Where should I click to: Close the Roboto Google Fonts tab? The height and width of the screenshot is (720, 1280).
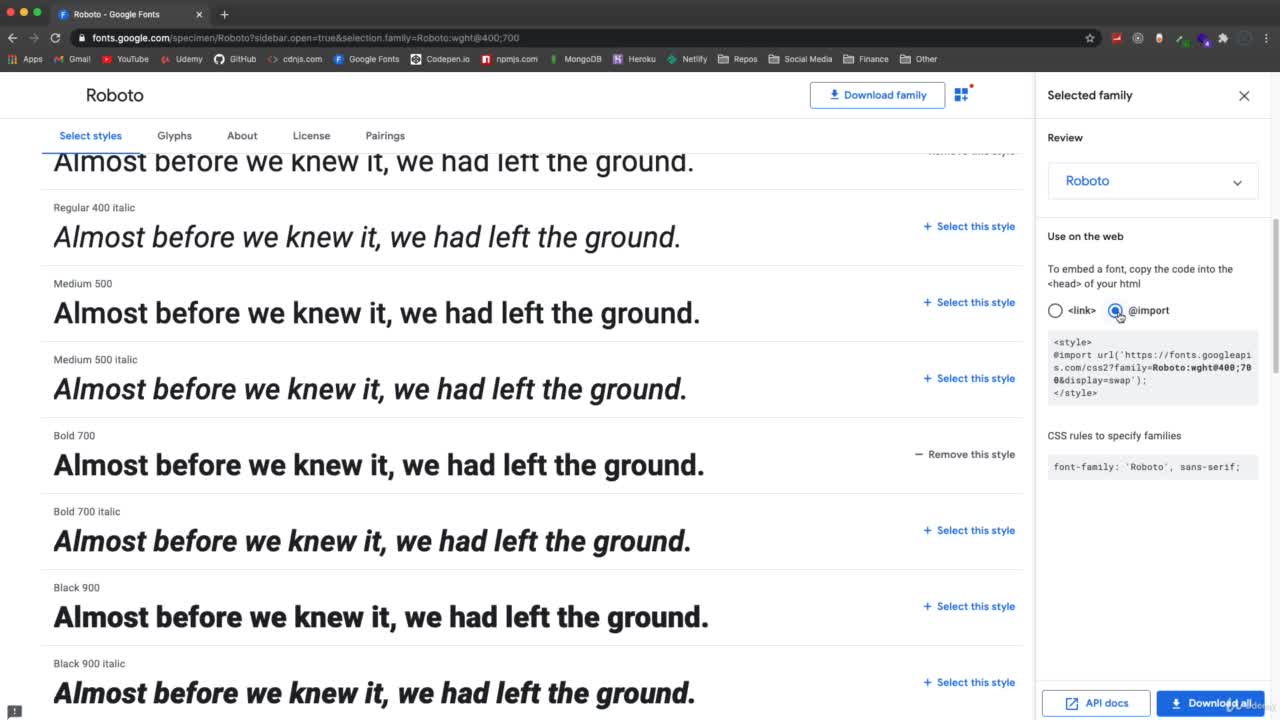click(199, 14)
